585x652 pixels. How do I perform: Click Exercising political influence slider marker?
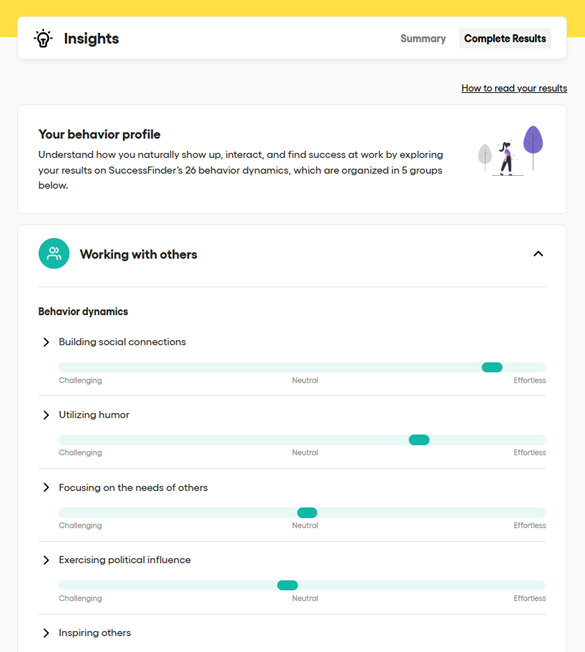click(x=287, y=585)
